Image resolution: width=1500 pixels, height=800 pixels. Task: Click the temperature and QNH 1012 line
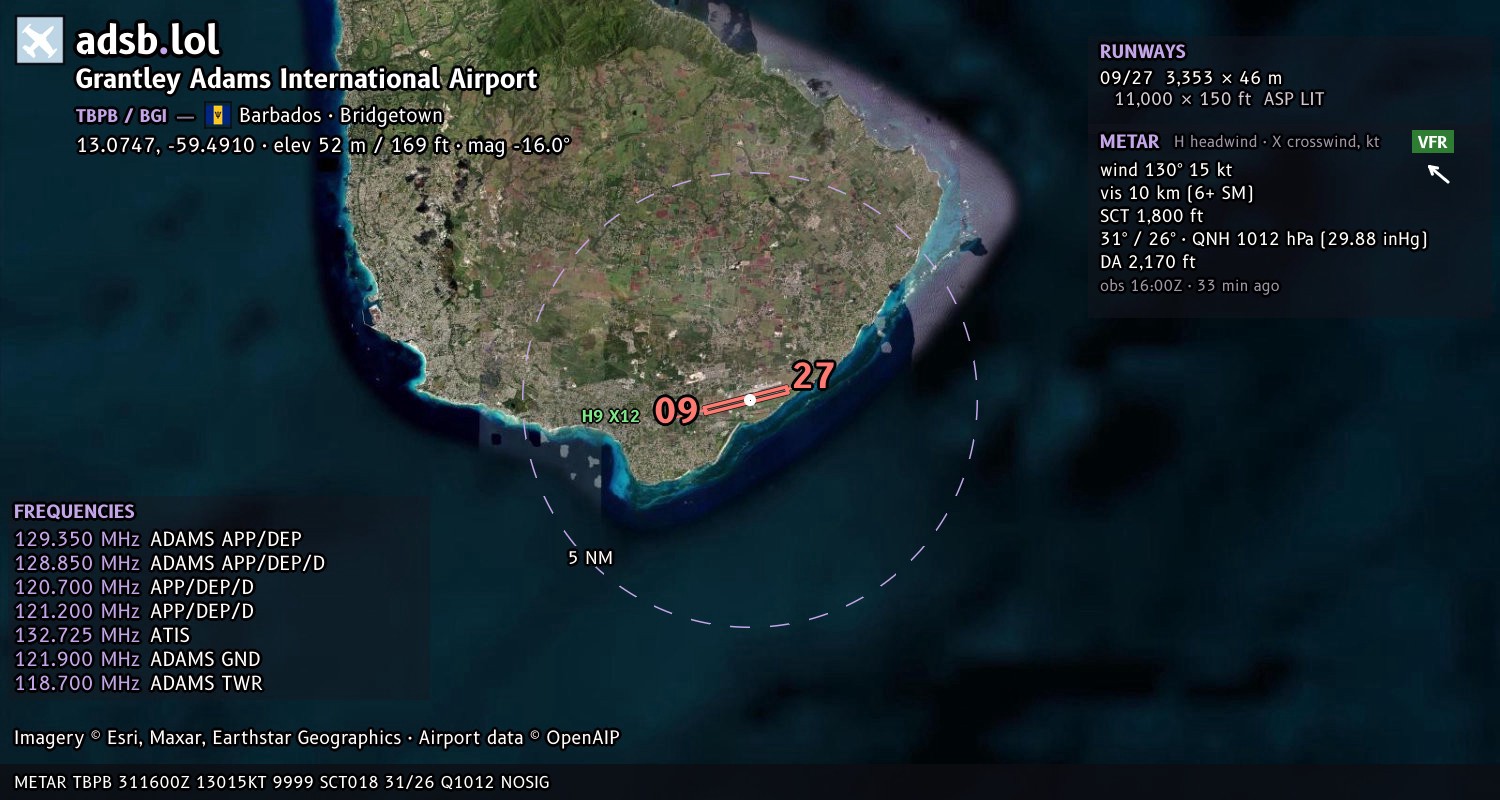point(1264,239)
